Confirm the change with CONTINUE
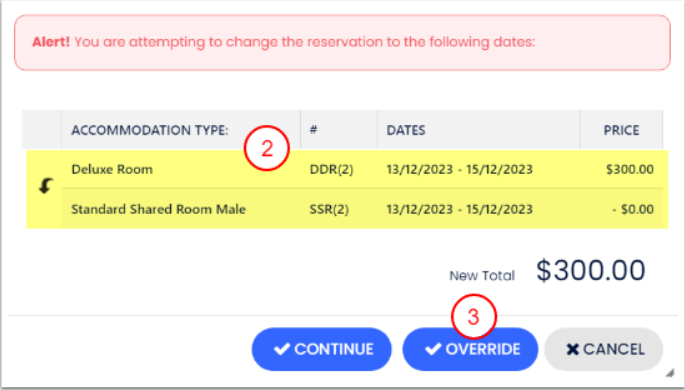This screenshot has width=685, height=390. 322,349
